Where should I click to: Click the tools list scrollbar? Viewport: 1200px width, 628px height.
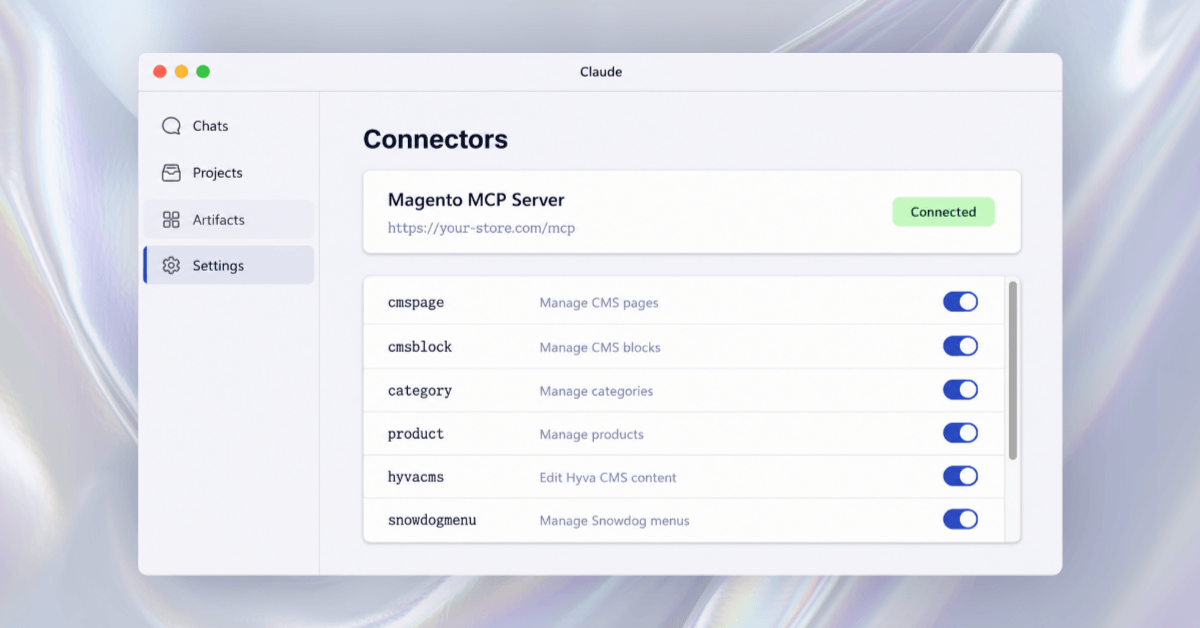[1013, 370]
